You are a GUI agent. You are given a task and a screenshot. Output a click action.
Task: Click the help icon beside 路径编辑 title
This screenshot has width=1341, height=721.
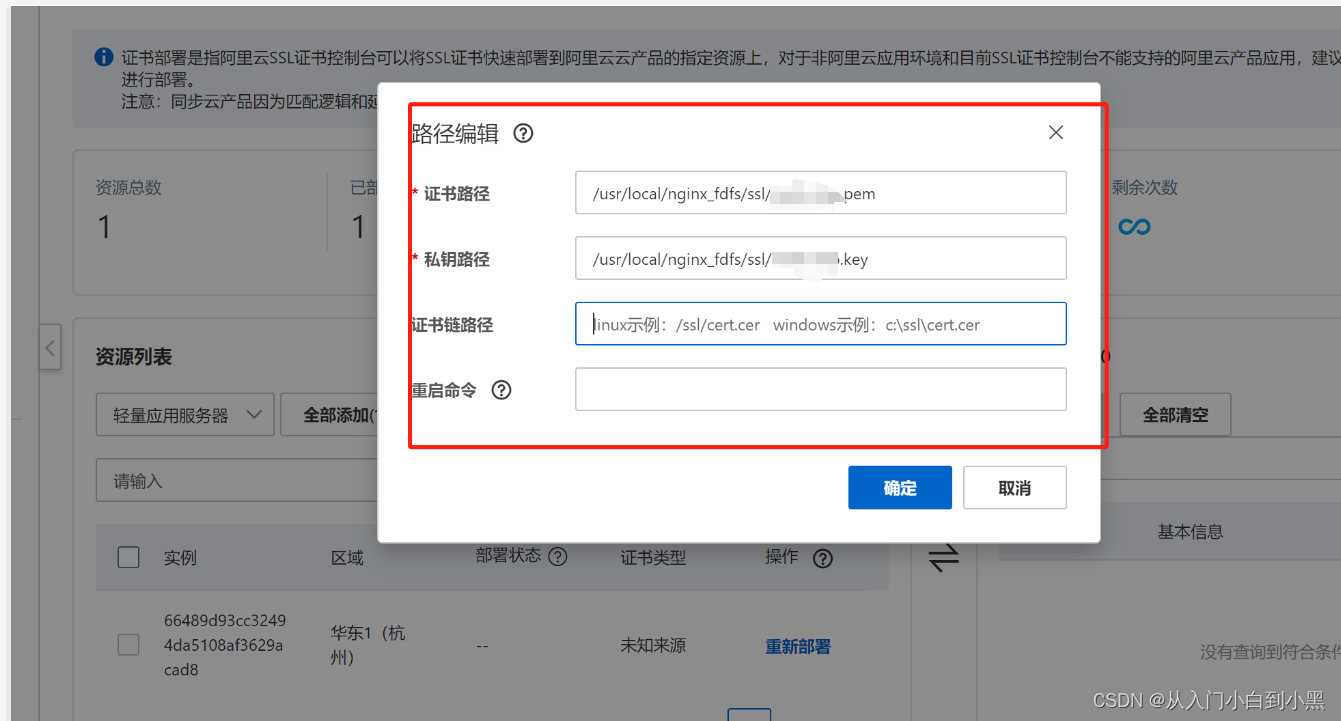coord(523,133)
